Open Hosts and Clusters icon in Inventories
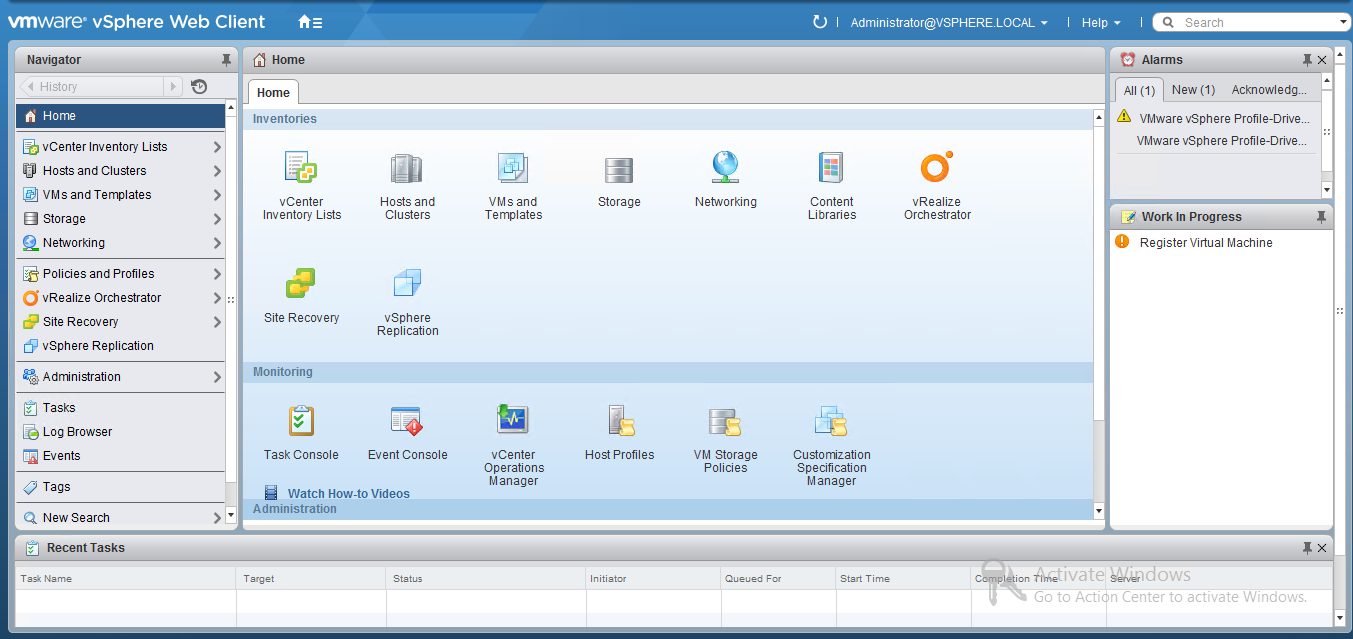The height and width of the screenshot is (639, 1353). click(x=407, y=168)
